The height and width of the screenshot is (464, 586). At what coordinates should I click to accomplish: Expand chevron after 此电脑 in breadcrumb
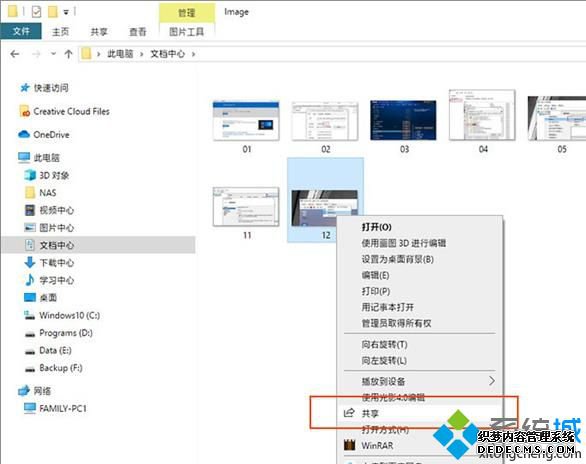[142, 54]
